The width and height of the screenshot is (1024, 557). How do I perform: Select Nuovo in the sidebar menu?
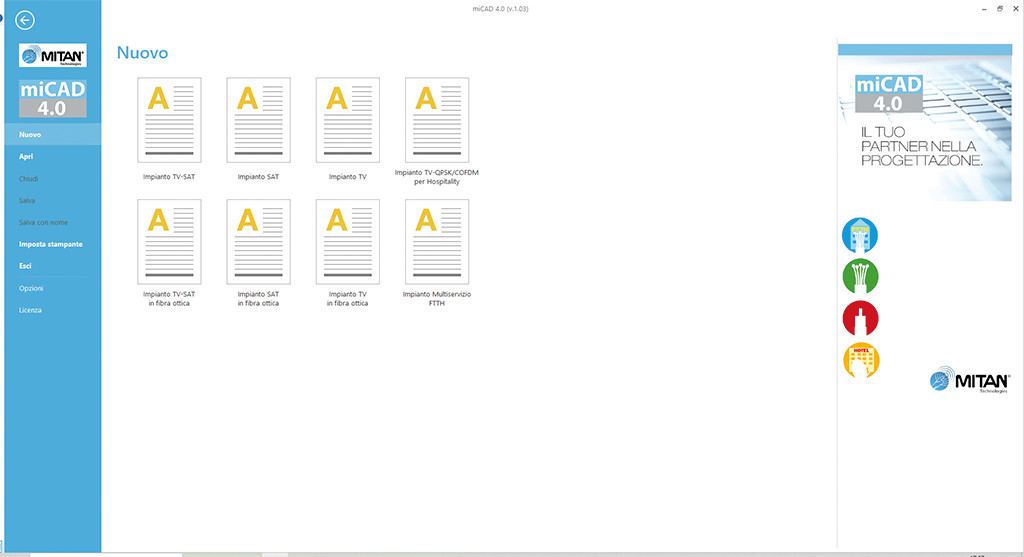point(53,135)
